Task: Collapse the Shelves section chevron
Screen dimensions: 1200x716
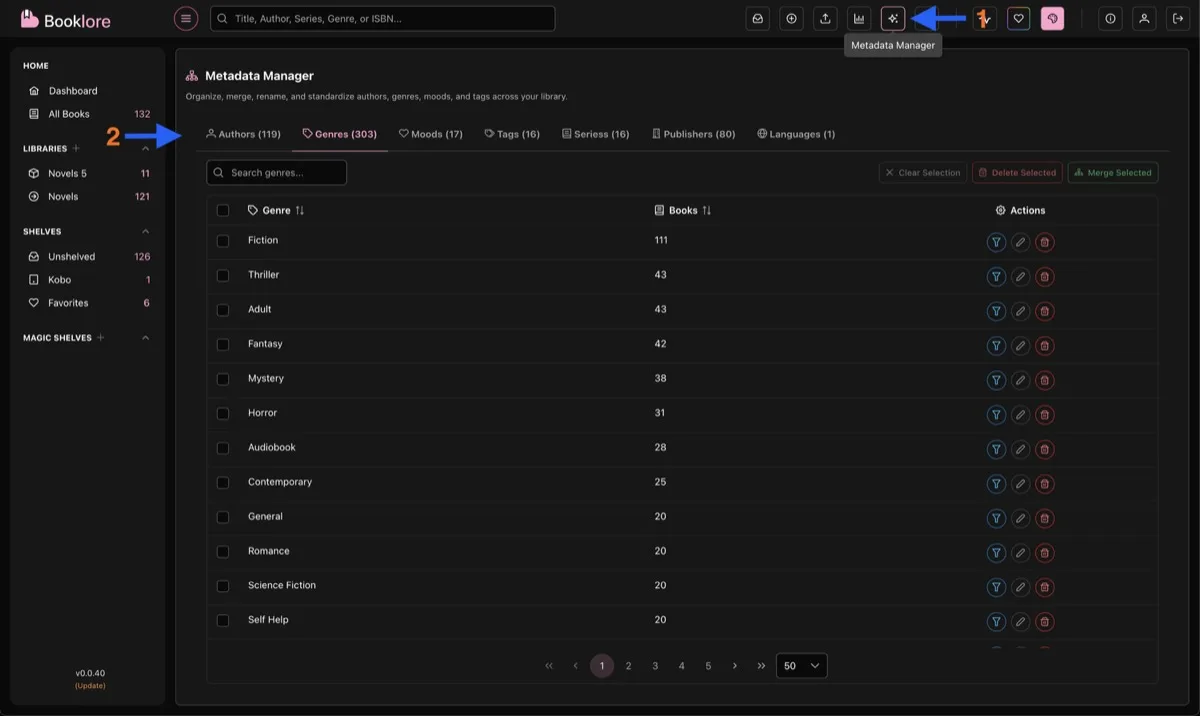Action: [x=146, y=231]
